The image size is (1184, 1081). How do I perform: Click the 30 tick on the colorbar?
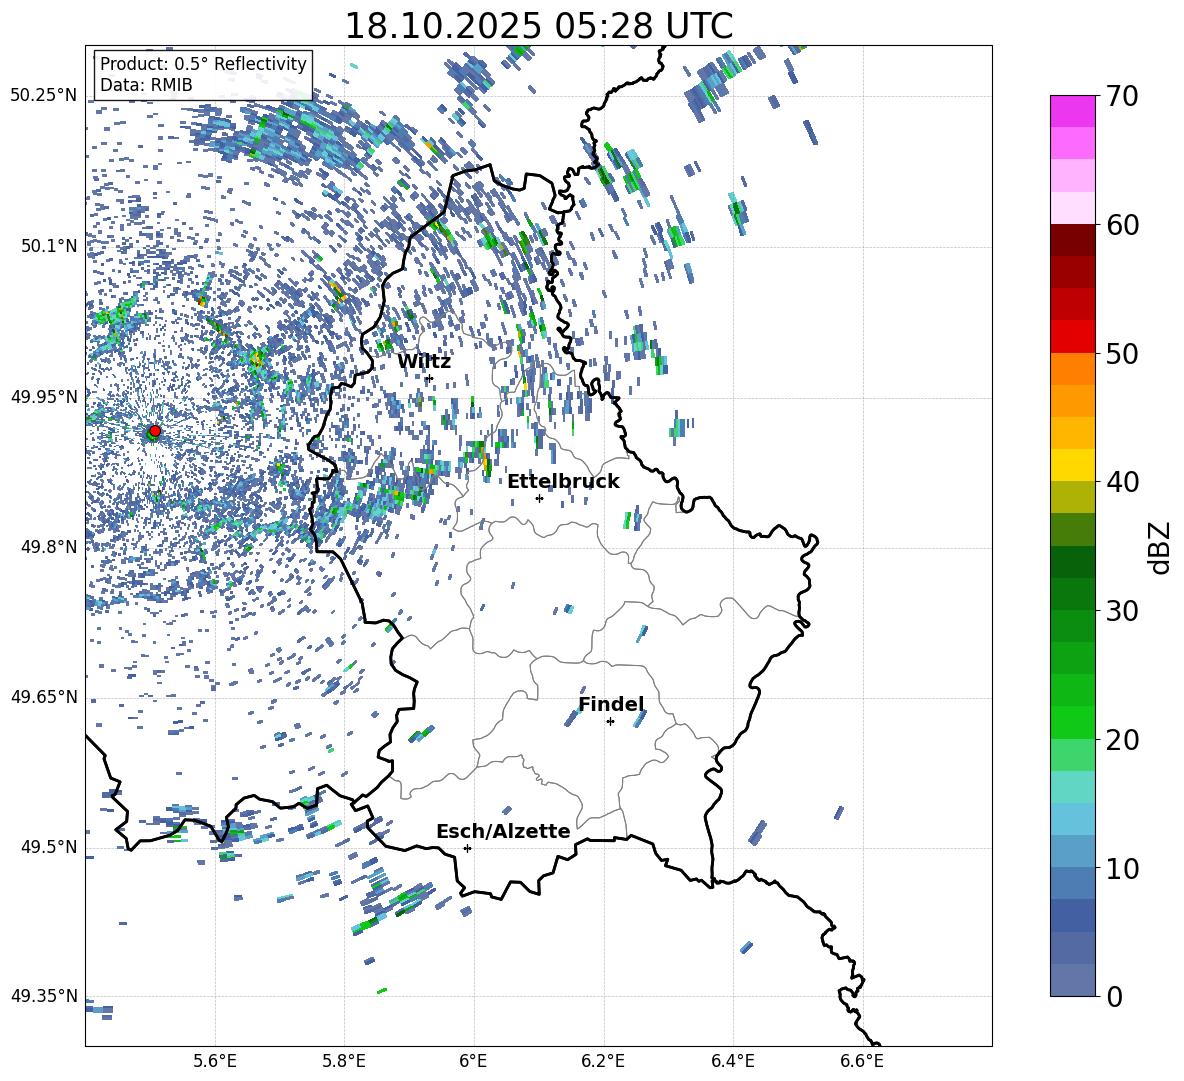point(1123,611)
